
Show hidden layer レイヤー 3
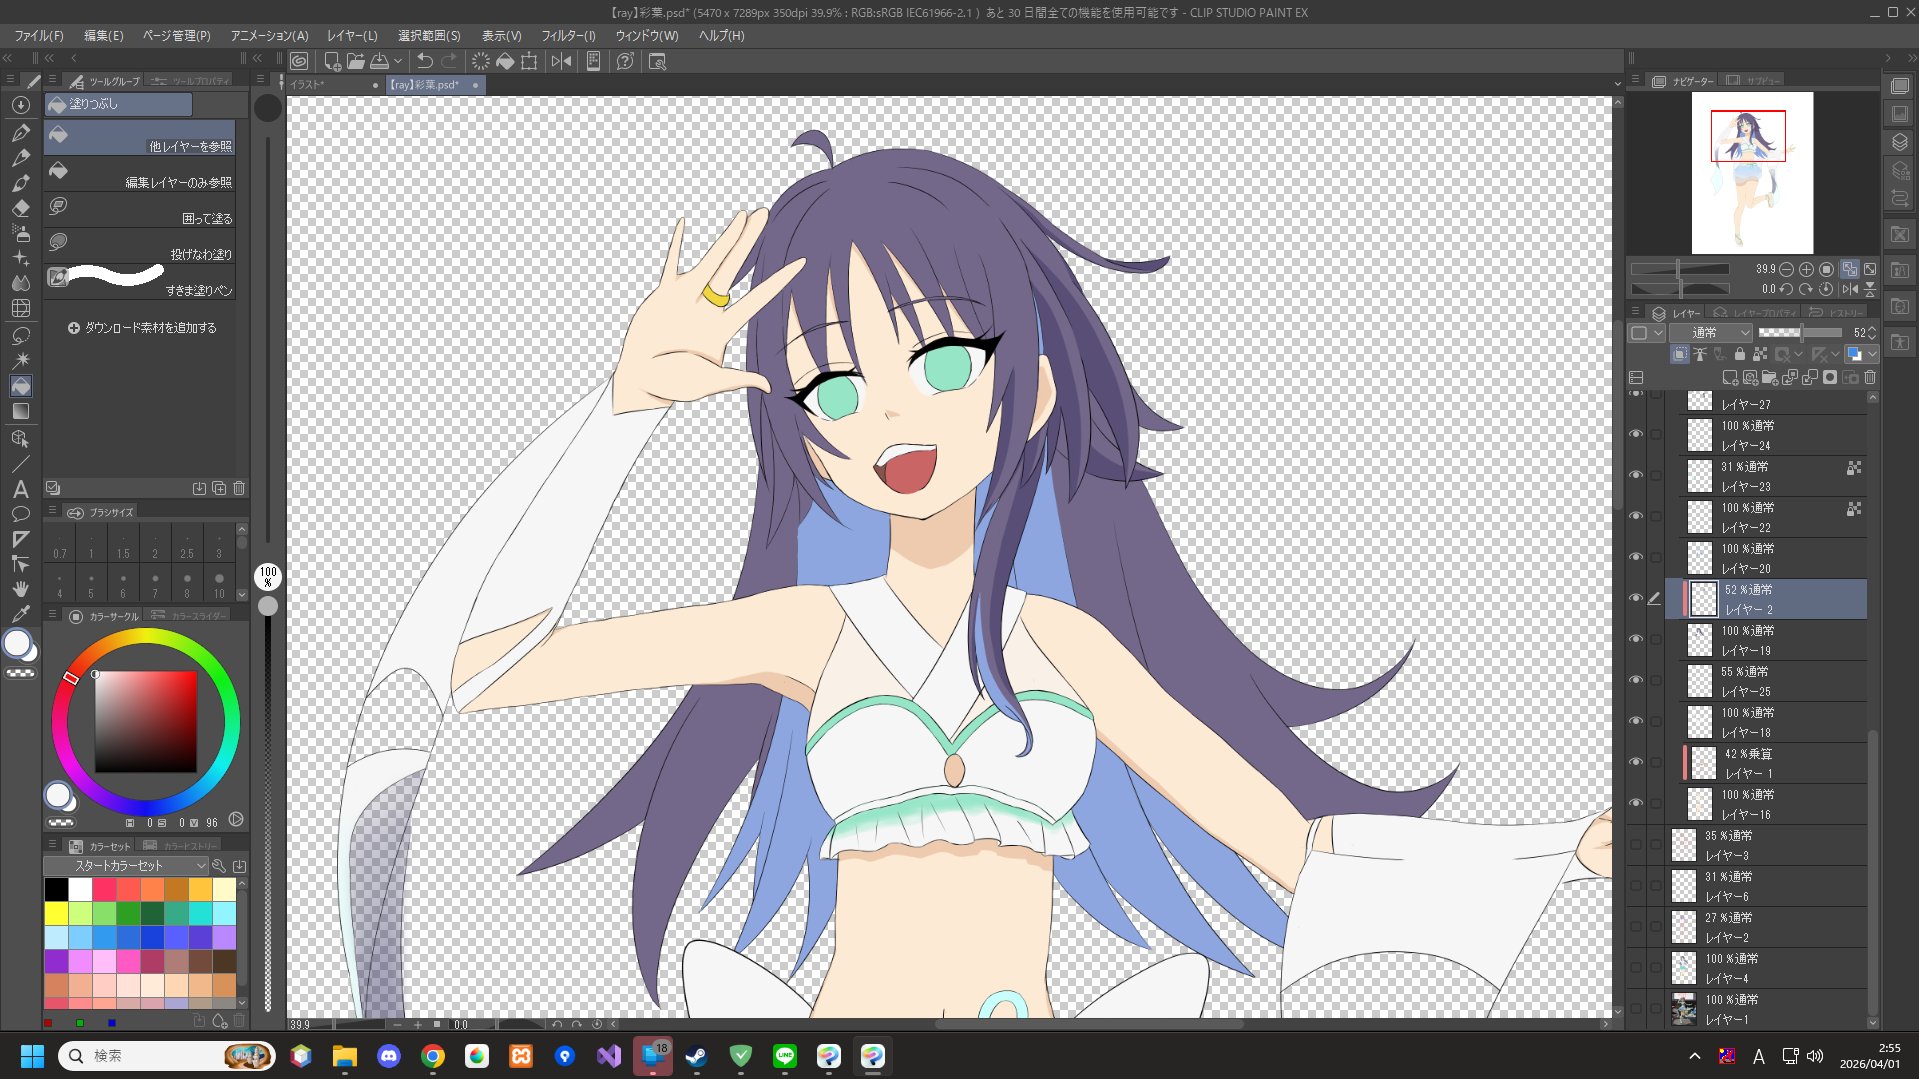coord(1636,845)
